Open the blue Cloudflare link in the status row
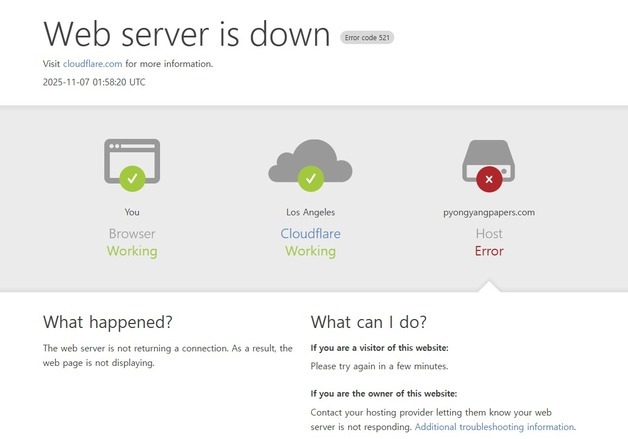The image size is (628, 439). coord(310,234)
